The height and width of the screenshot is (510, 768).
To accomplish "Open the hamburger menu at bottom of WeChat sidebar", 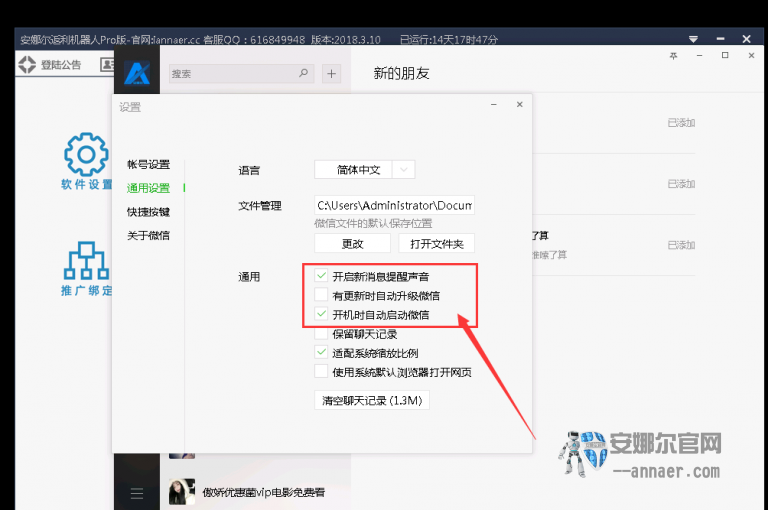I will pyautogui.click(x=137, y=493).
